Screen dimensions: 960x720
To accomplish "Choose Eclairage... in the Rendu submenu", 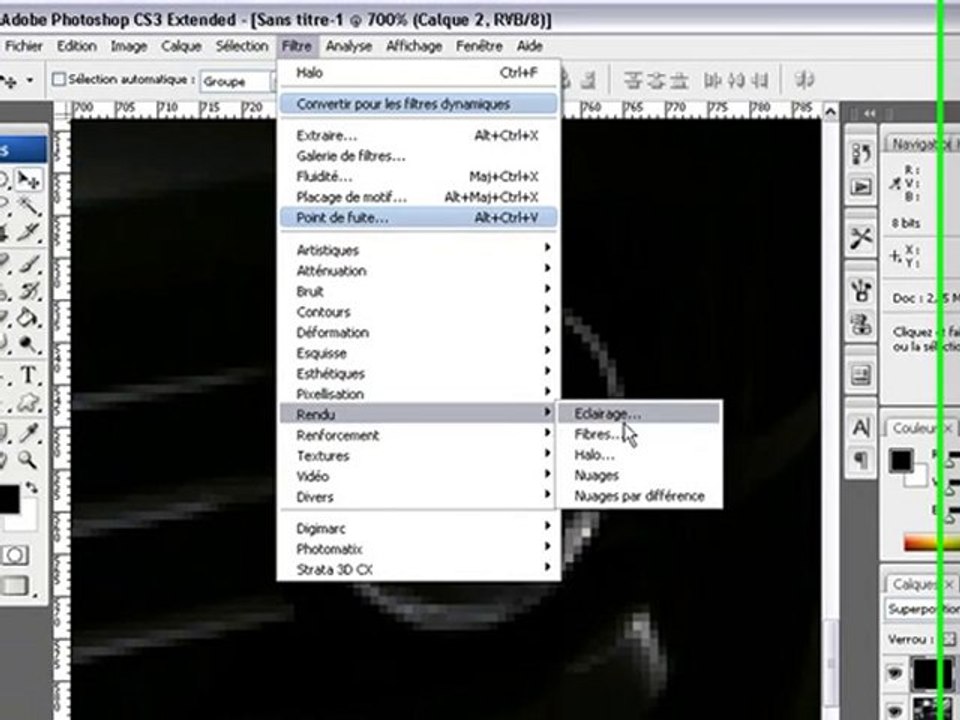I will coord(639,413).
